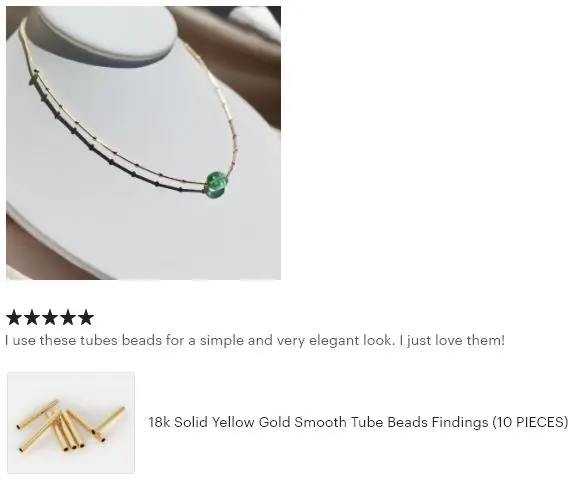578x482 pixels.
Task: Select the fourth rating star
Action: click(68, 317)
